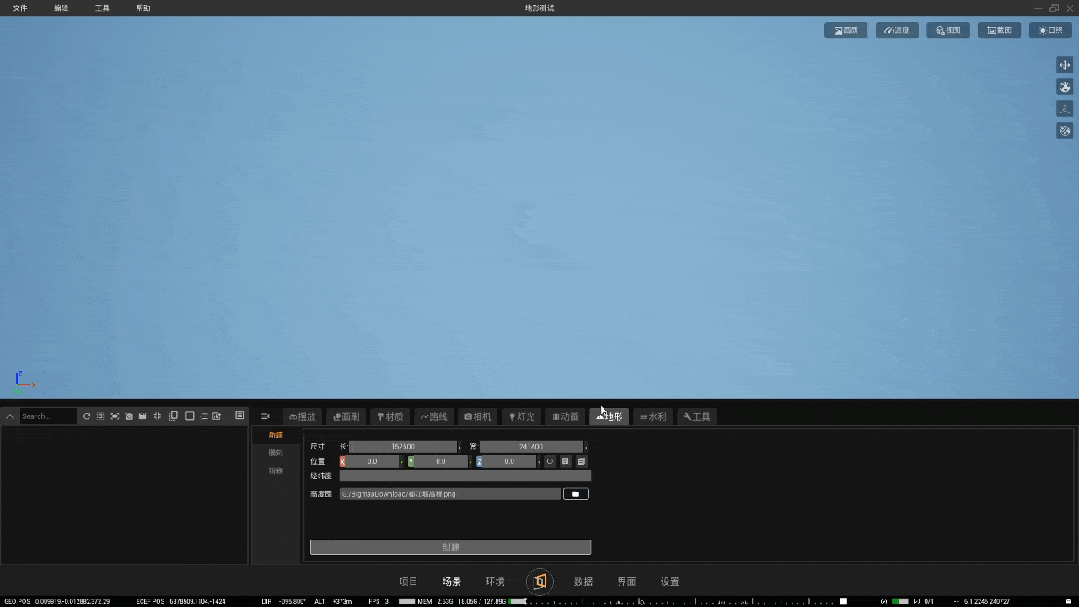Switch to the 水利 tab
The width and height of the screenshot is (1079, 607).
coord(653,416)
